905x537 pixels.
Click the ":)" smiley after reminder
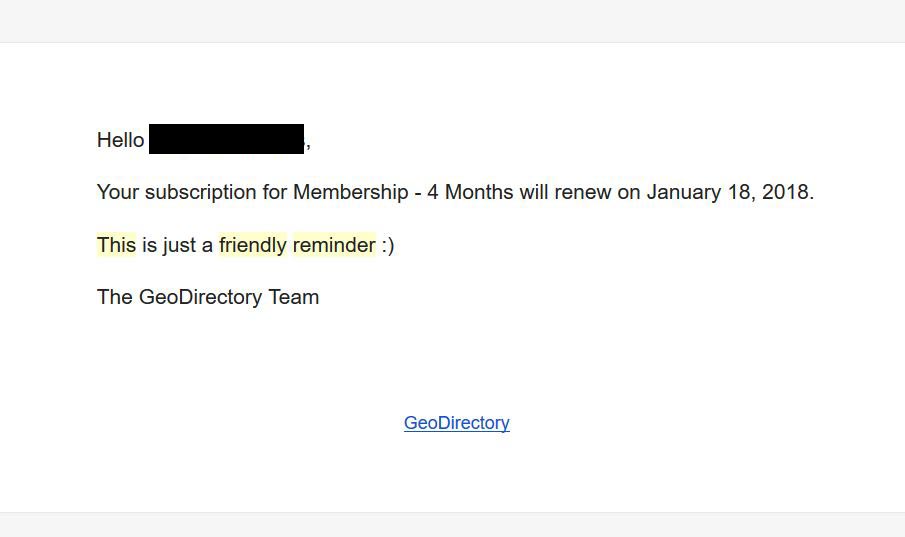click(388, 245)
